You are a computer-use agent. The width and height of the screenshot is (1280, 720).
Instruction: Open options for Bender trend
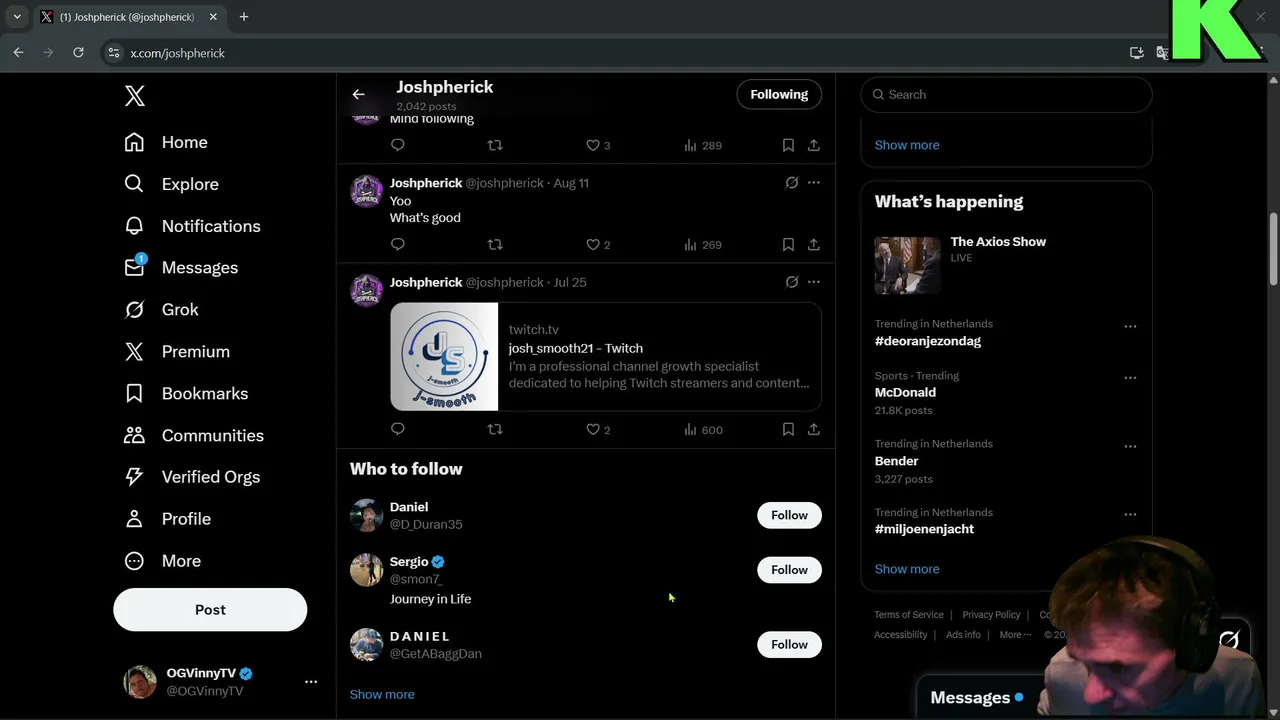pyautogui.click(x=1130, y=446)
